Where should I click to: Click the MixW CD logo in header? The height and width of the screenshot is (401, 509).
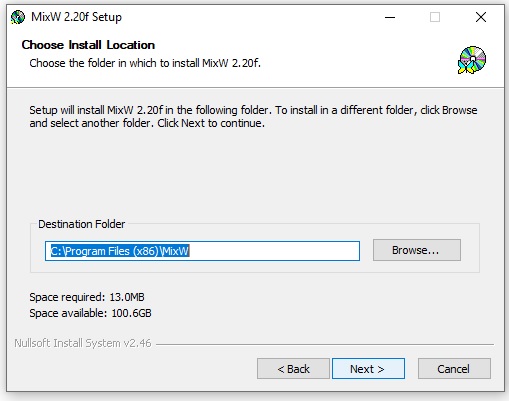(x=472, y=60)
